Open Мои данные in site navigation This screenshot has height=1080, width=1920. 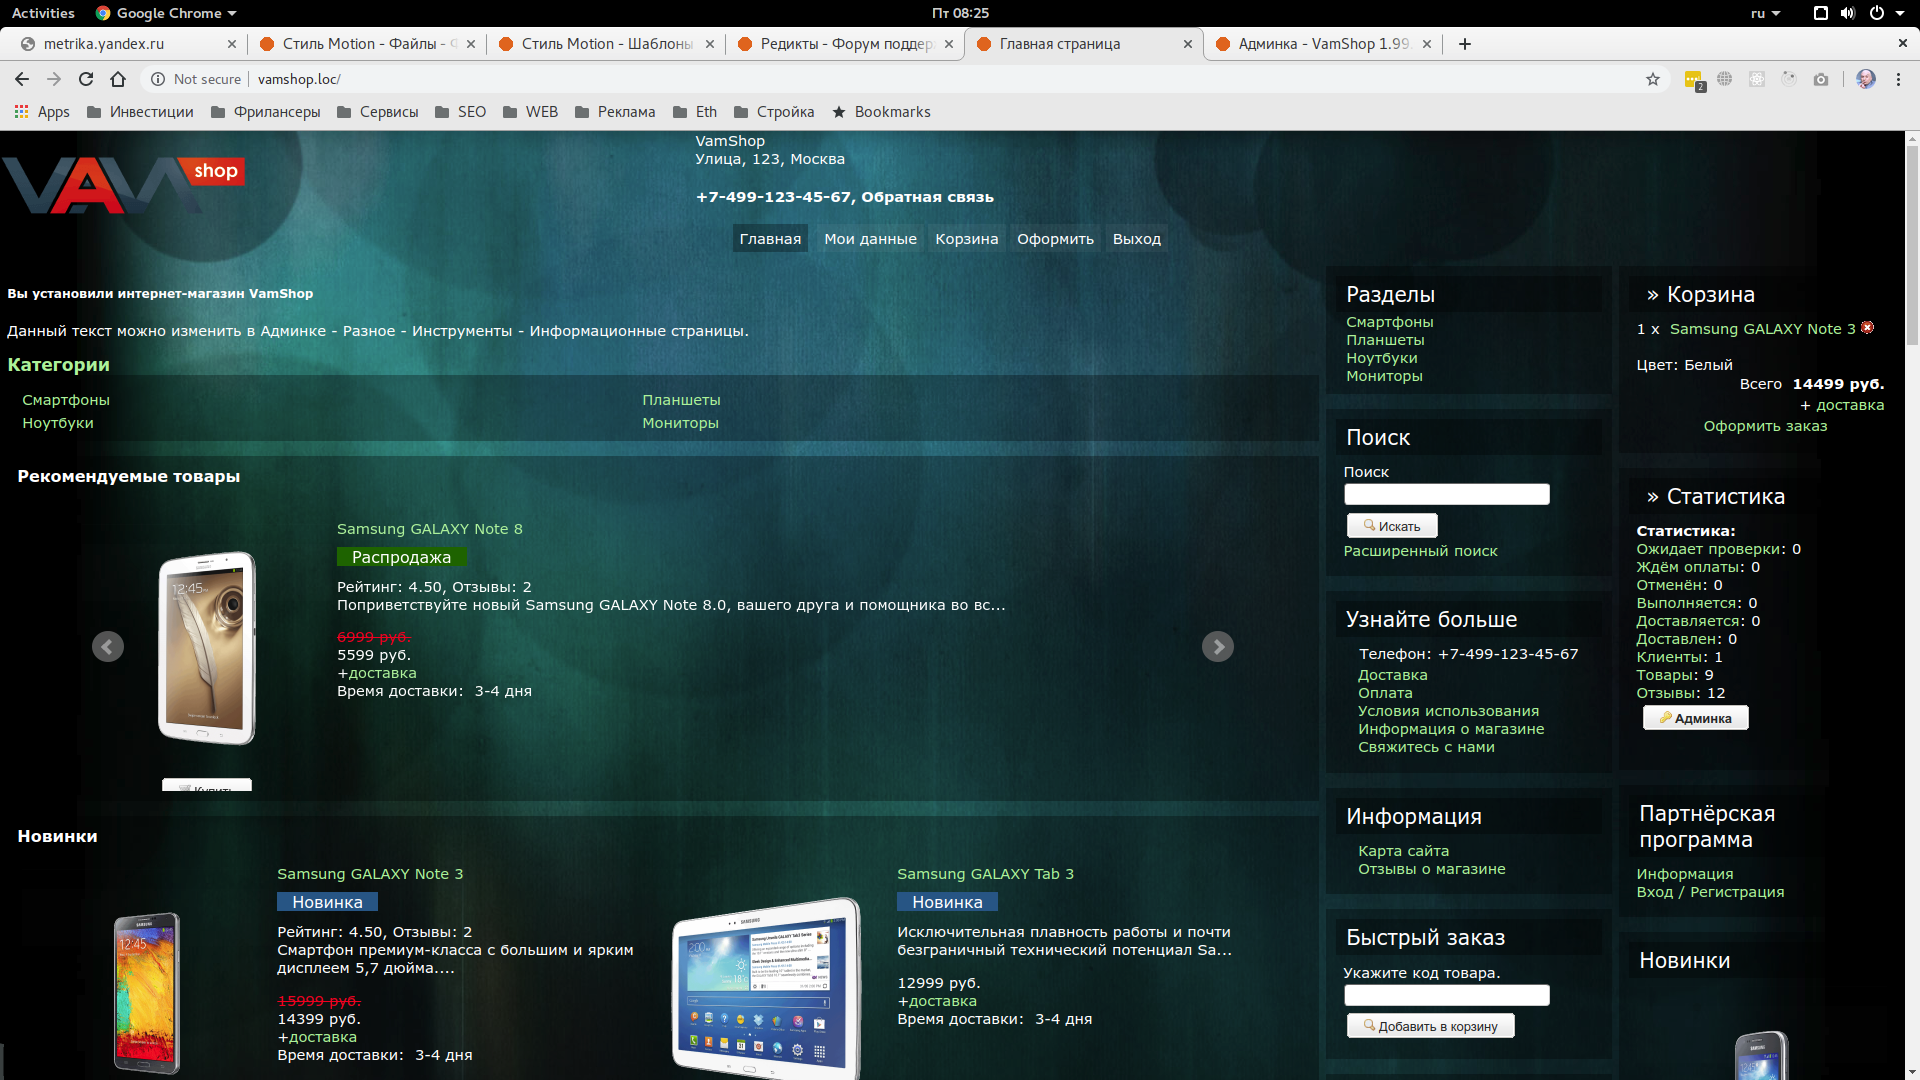(x=870, y=239)
